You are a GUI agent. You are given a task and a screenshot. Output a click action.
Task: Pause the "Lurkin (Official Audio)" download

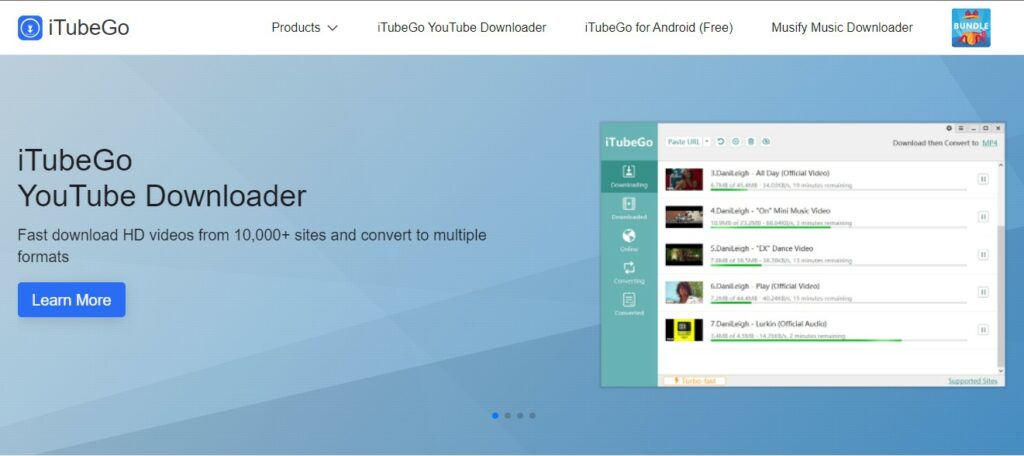point(983,330)
